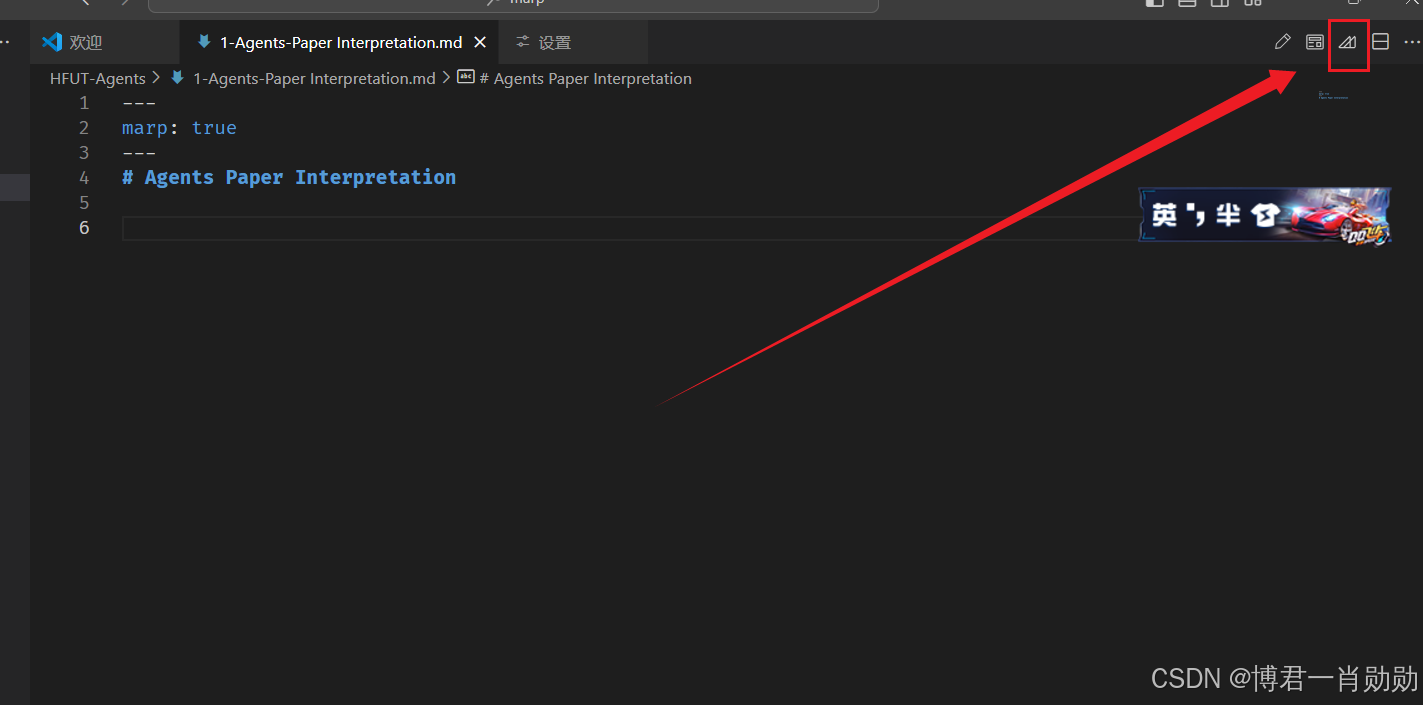Screen dimensions: 1423x705
Task: Click the markdown symbol in the breadcrumb bar
Action: pos(466,77)
